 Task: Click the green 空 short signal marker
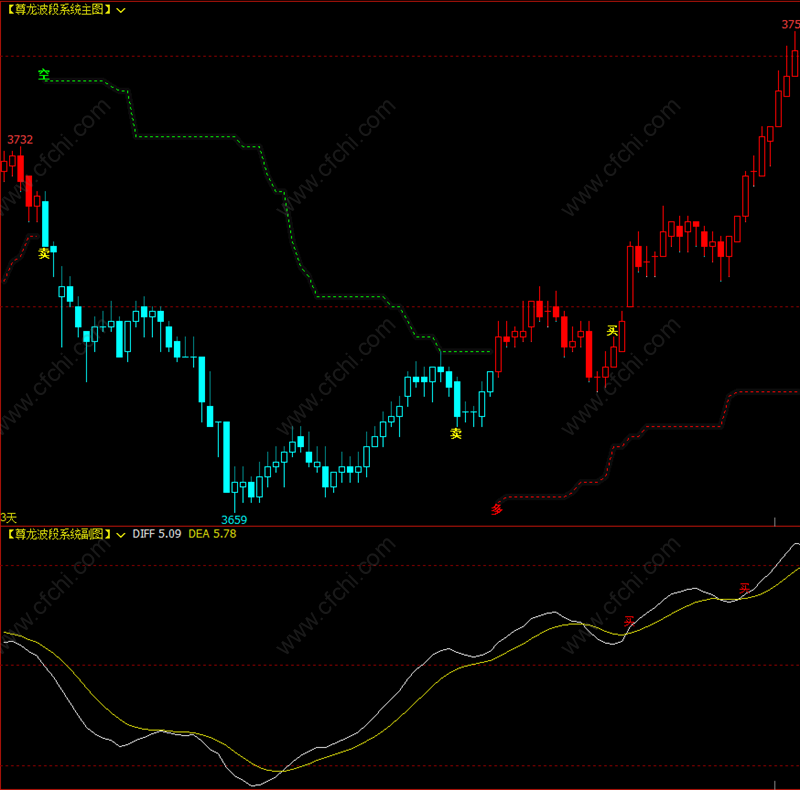click(44, 76)
